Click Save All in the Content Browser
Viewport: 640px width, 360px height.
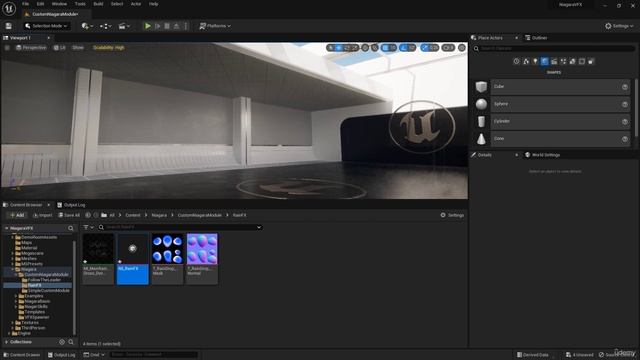tap(69, 215)
